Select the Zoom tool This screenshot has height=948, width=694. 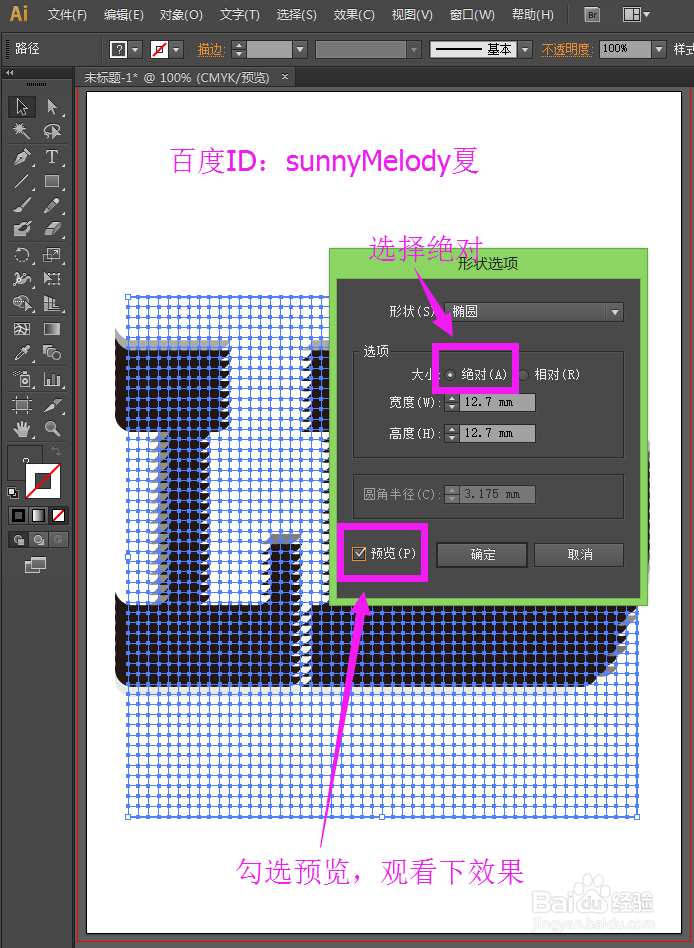click(x=52, y=429)
